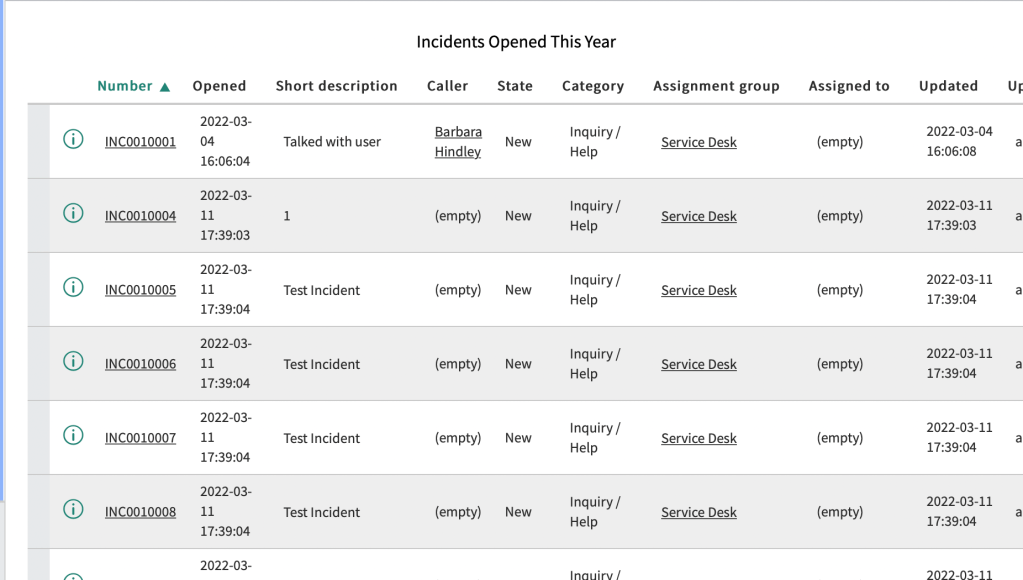Open Service Desk link in the INC0010006 row
This screenshot has width=1023, height=580.
tap(698, 364)
